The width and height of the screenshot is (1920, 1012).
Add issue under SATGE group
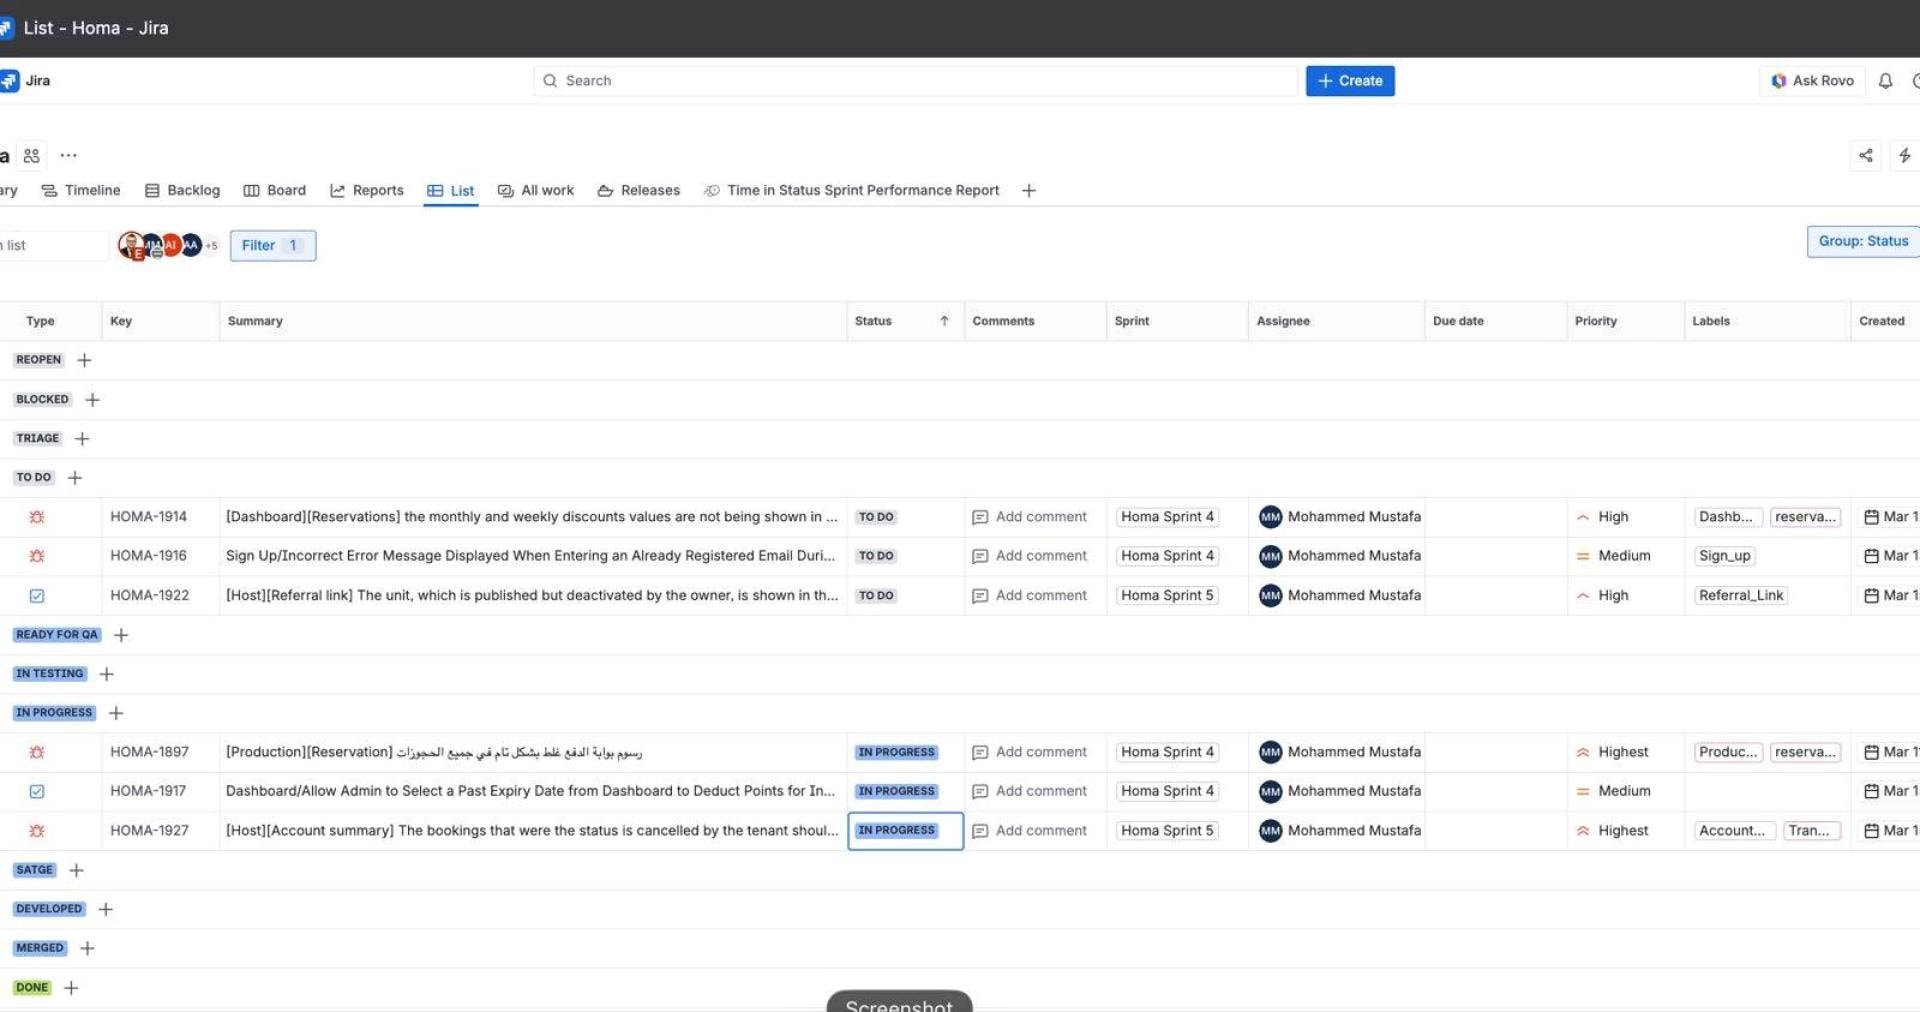tap(76, 870)
